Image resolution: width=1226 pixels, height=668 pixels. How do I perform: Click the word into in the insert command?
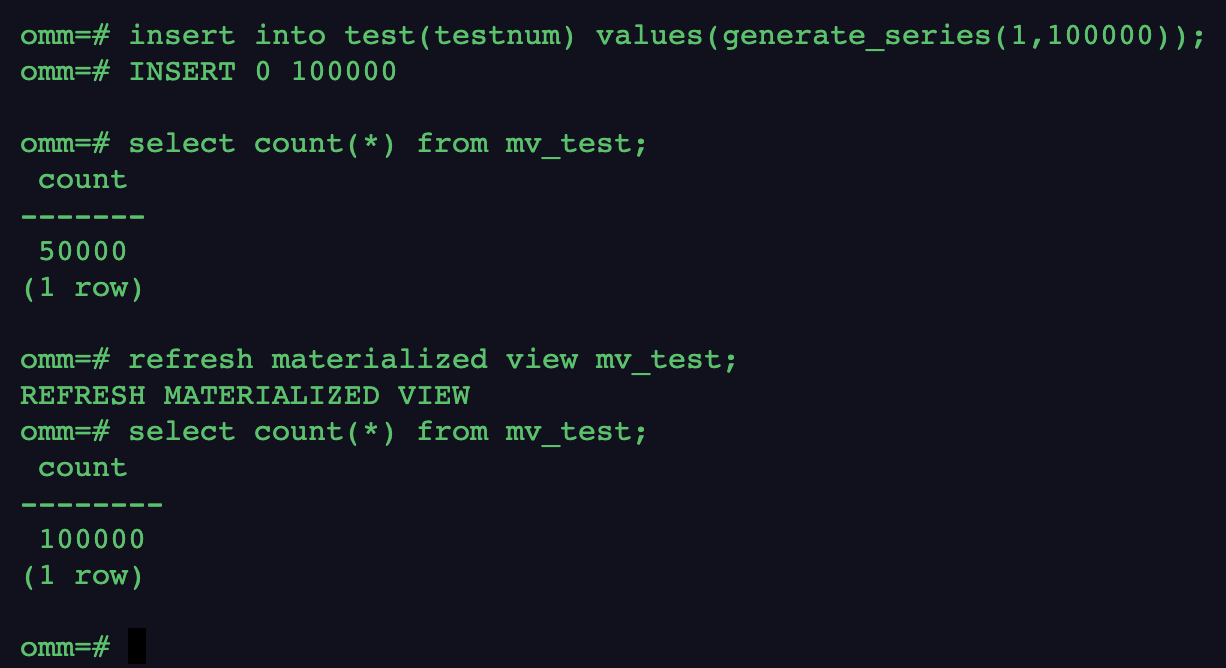click(x=290, y=35)
